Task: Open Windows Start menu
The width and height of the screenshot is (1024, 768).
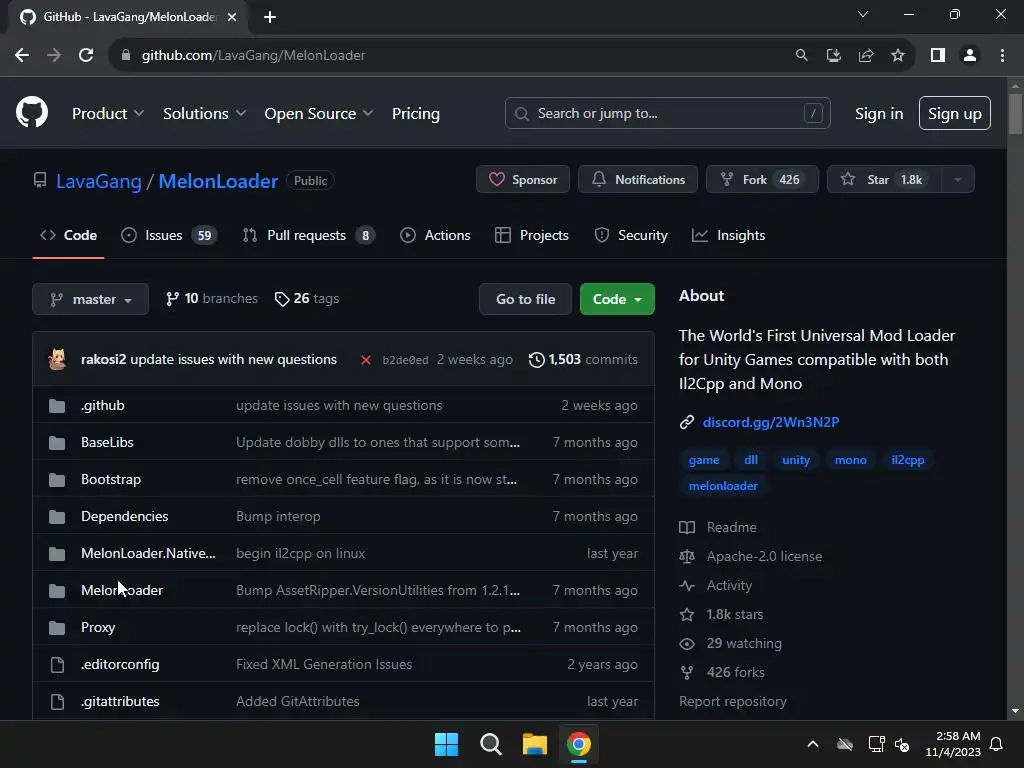Action: coord(447,744)
